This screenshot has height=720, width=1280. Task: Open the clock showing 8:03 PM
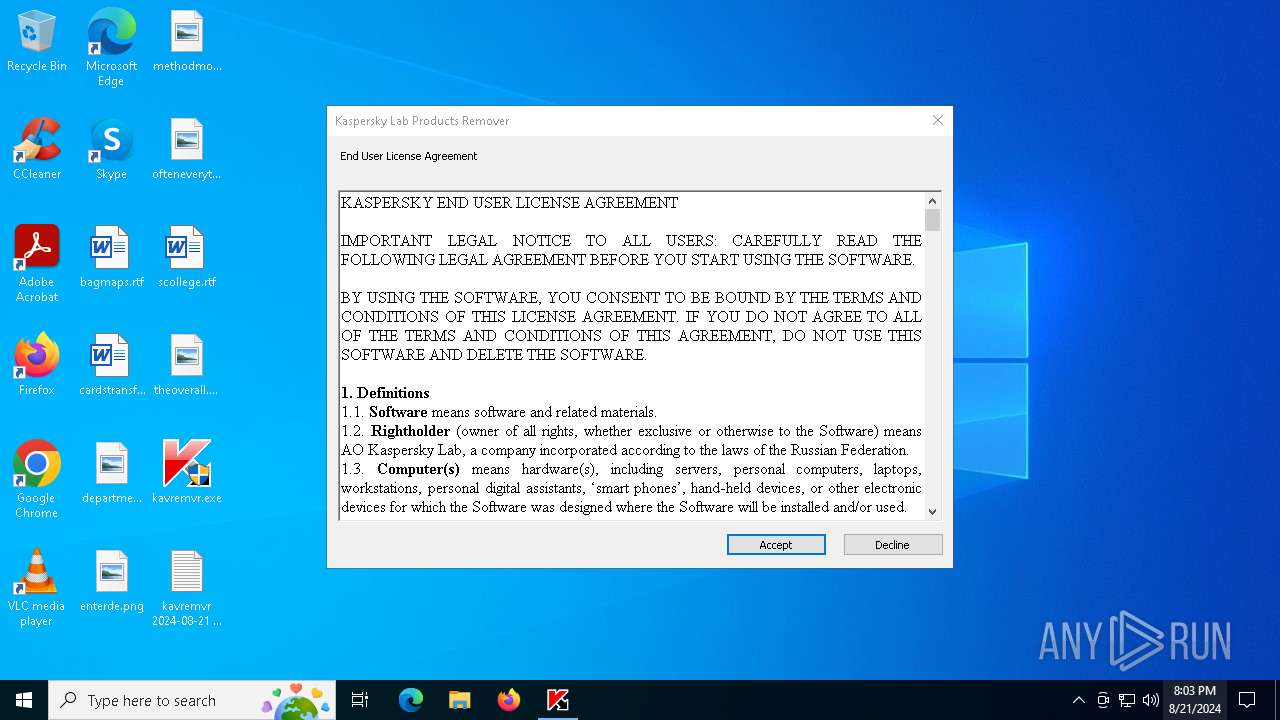coord(1195,700)
